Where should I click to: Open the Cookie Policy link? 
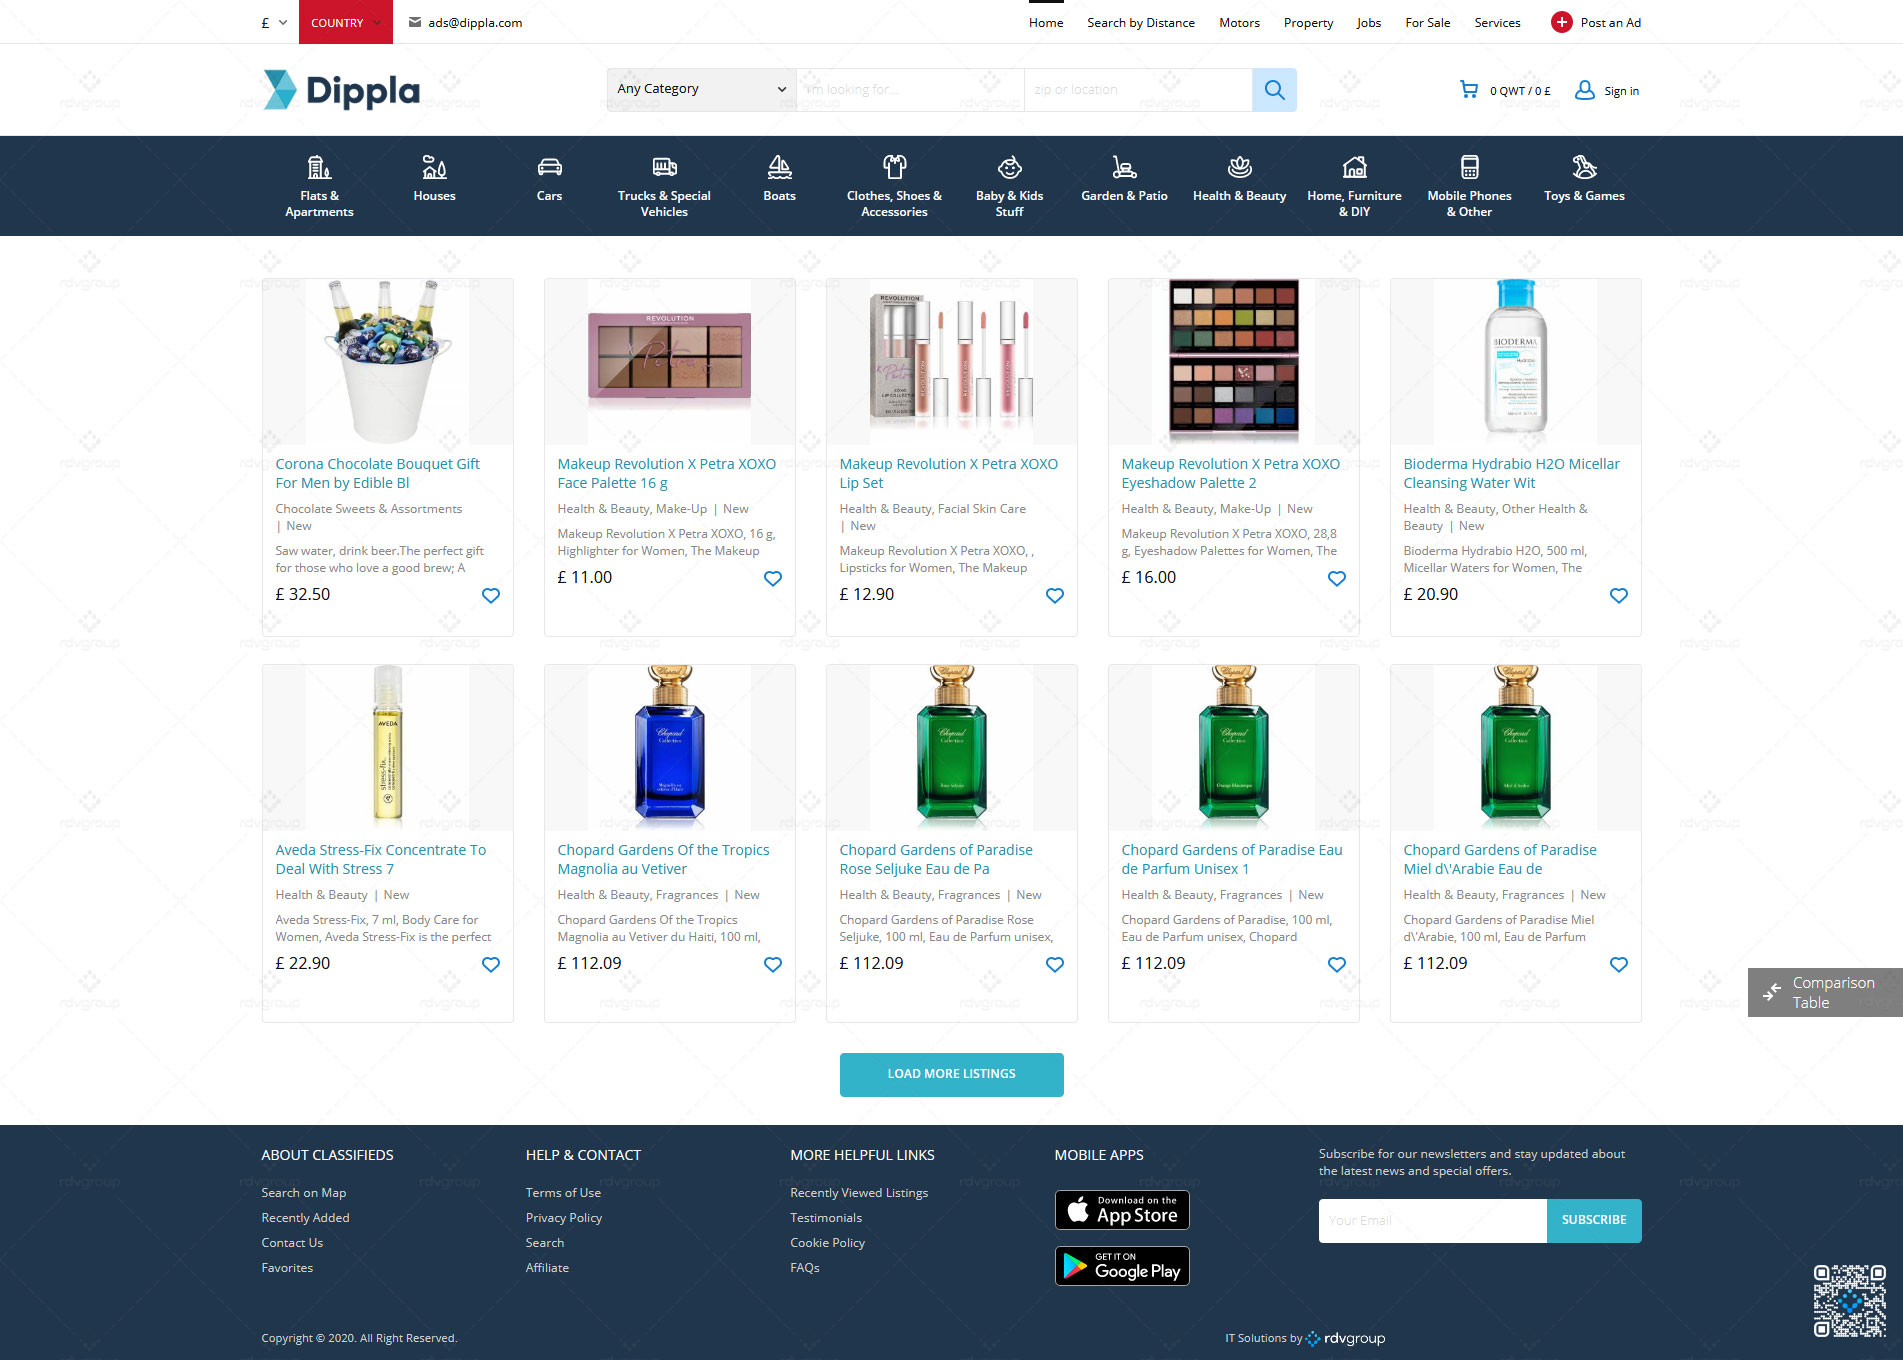(x=827, y=1243)
